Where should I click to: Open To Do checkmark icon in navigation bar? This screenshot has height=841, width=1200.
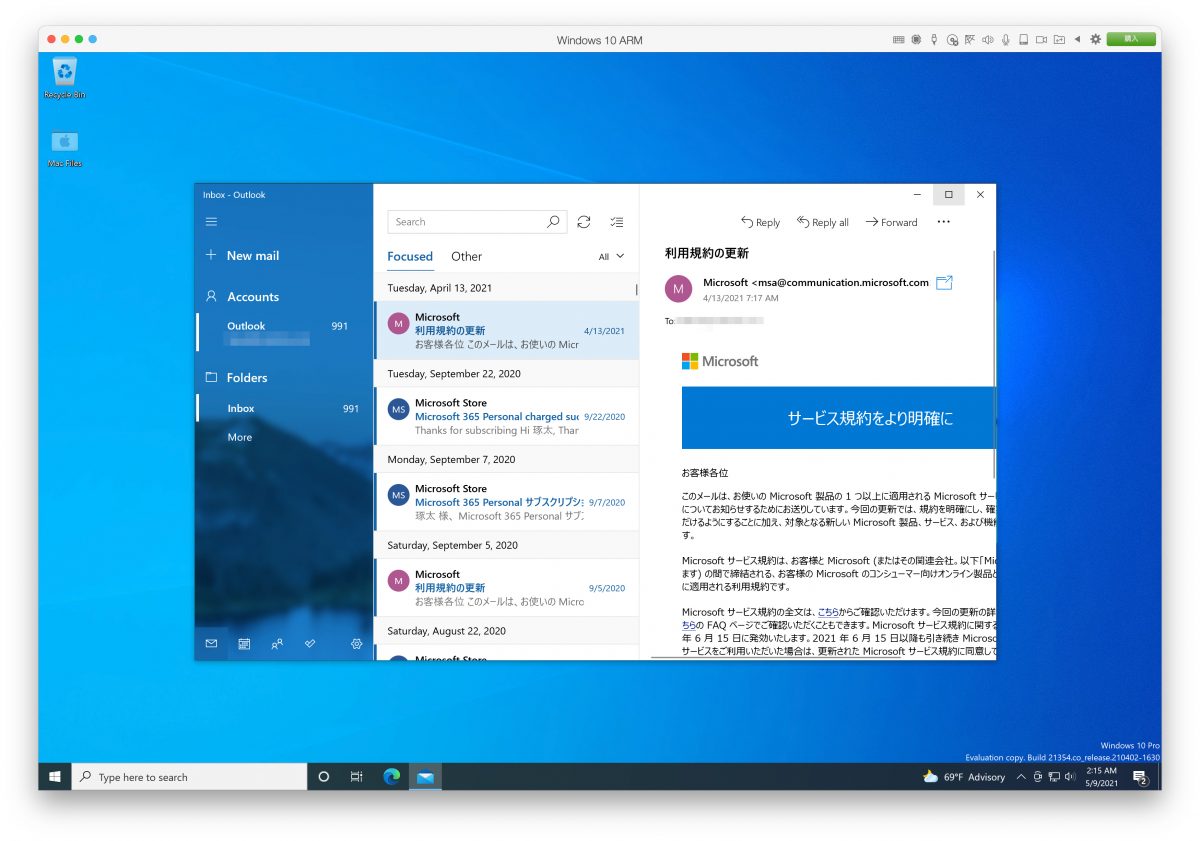click(x=310, y=644)
